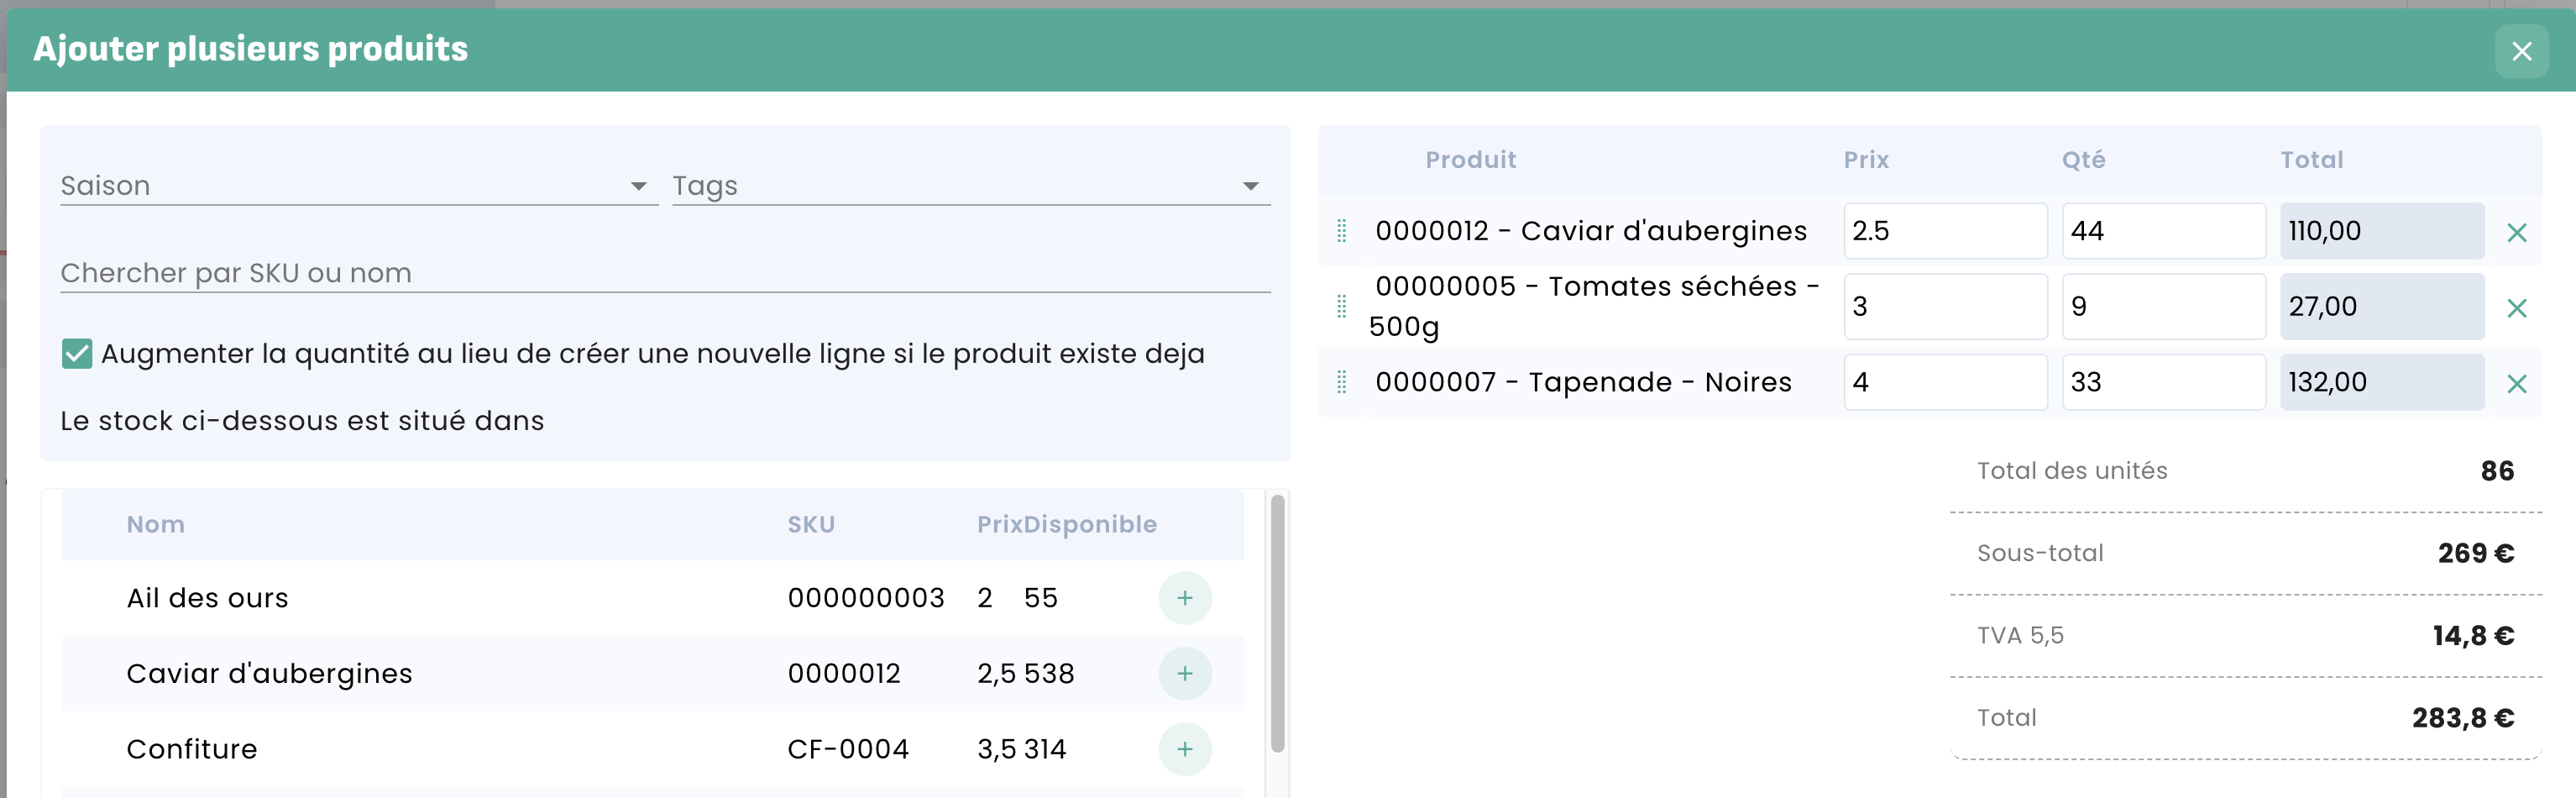The height and width of the screenshot is (798, 2576).
Task: Remove the Tomates séchées line
Action: [2516, 307]
